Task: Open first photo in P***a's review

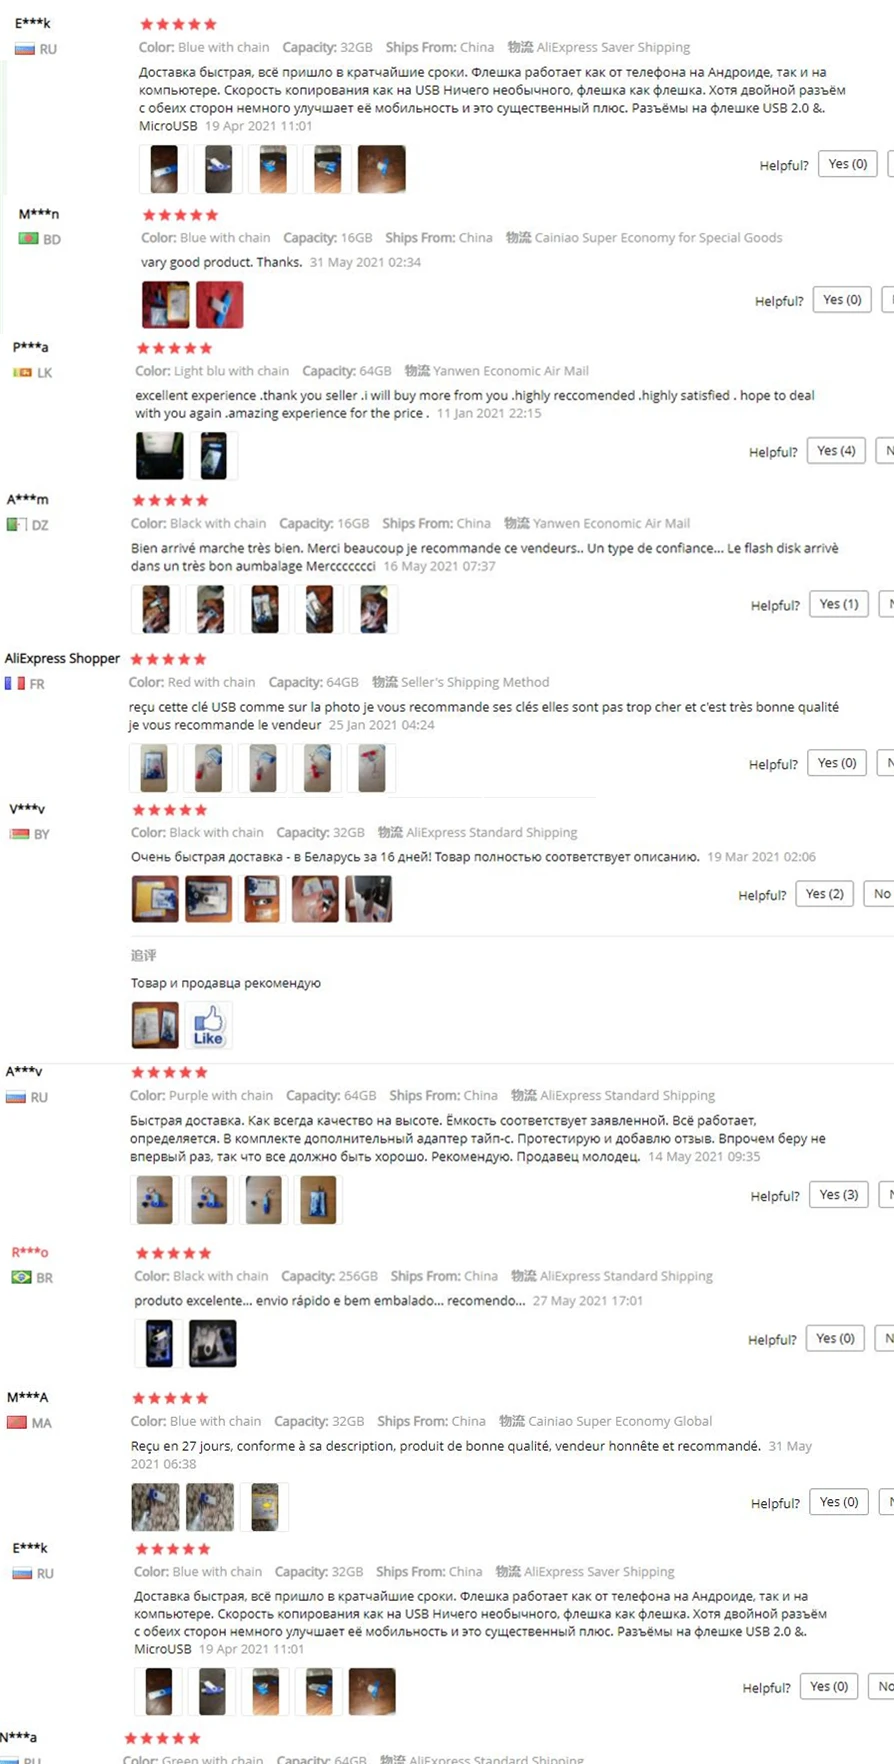Action: 160,456
